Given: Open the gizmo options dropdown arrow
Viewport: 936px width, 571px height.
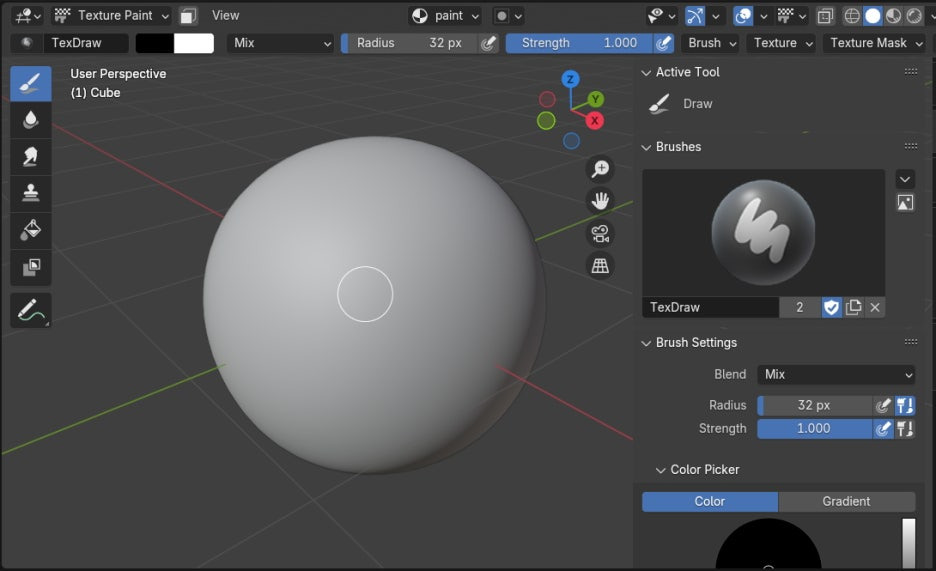Looking at the screenshot, I should [716, 16].
